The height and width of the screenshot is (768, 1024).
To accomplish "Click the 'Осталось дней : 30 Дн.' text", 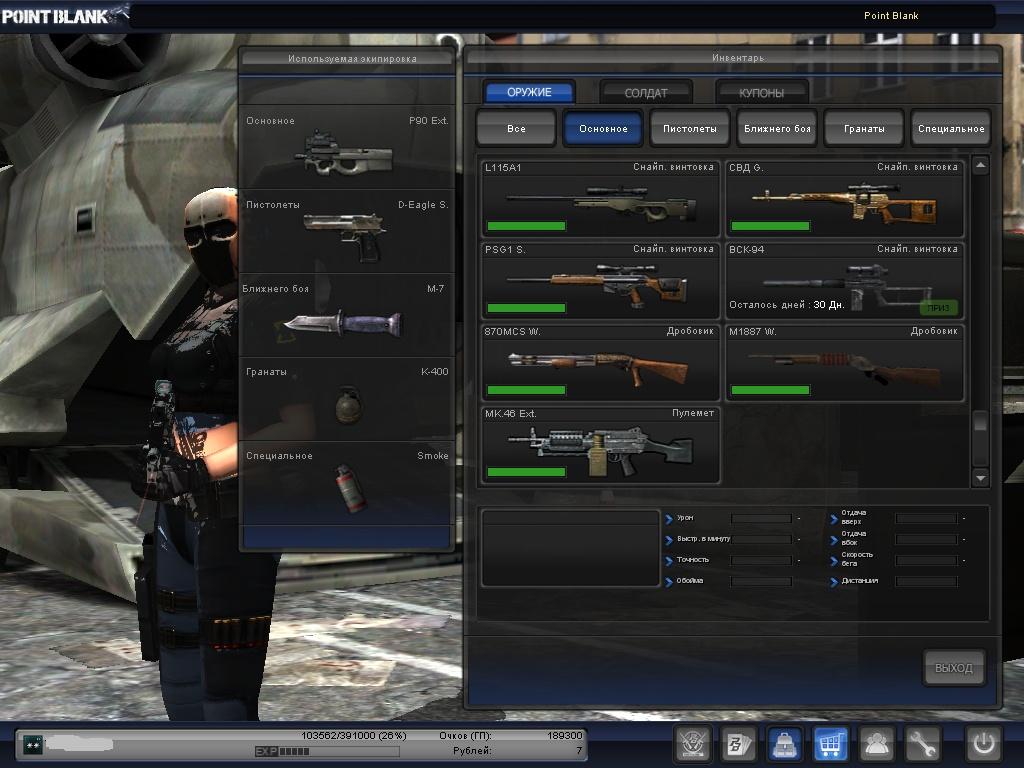I will pyautogui.click(x=787, y=304).
